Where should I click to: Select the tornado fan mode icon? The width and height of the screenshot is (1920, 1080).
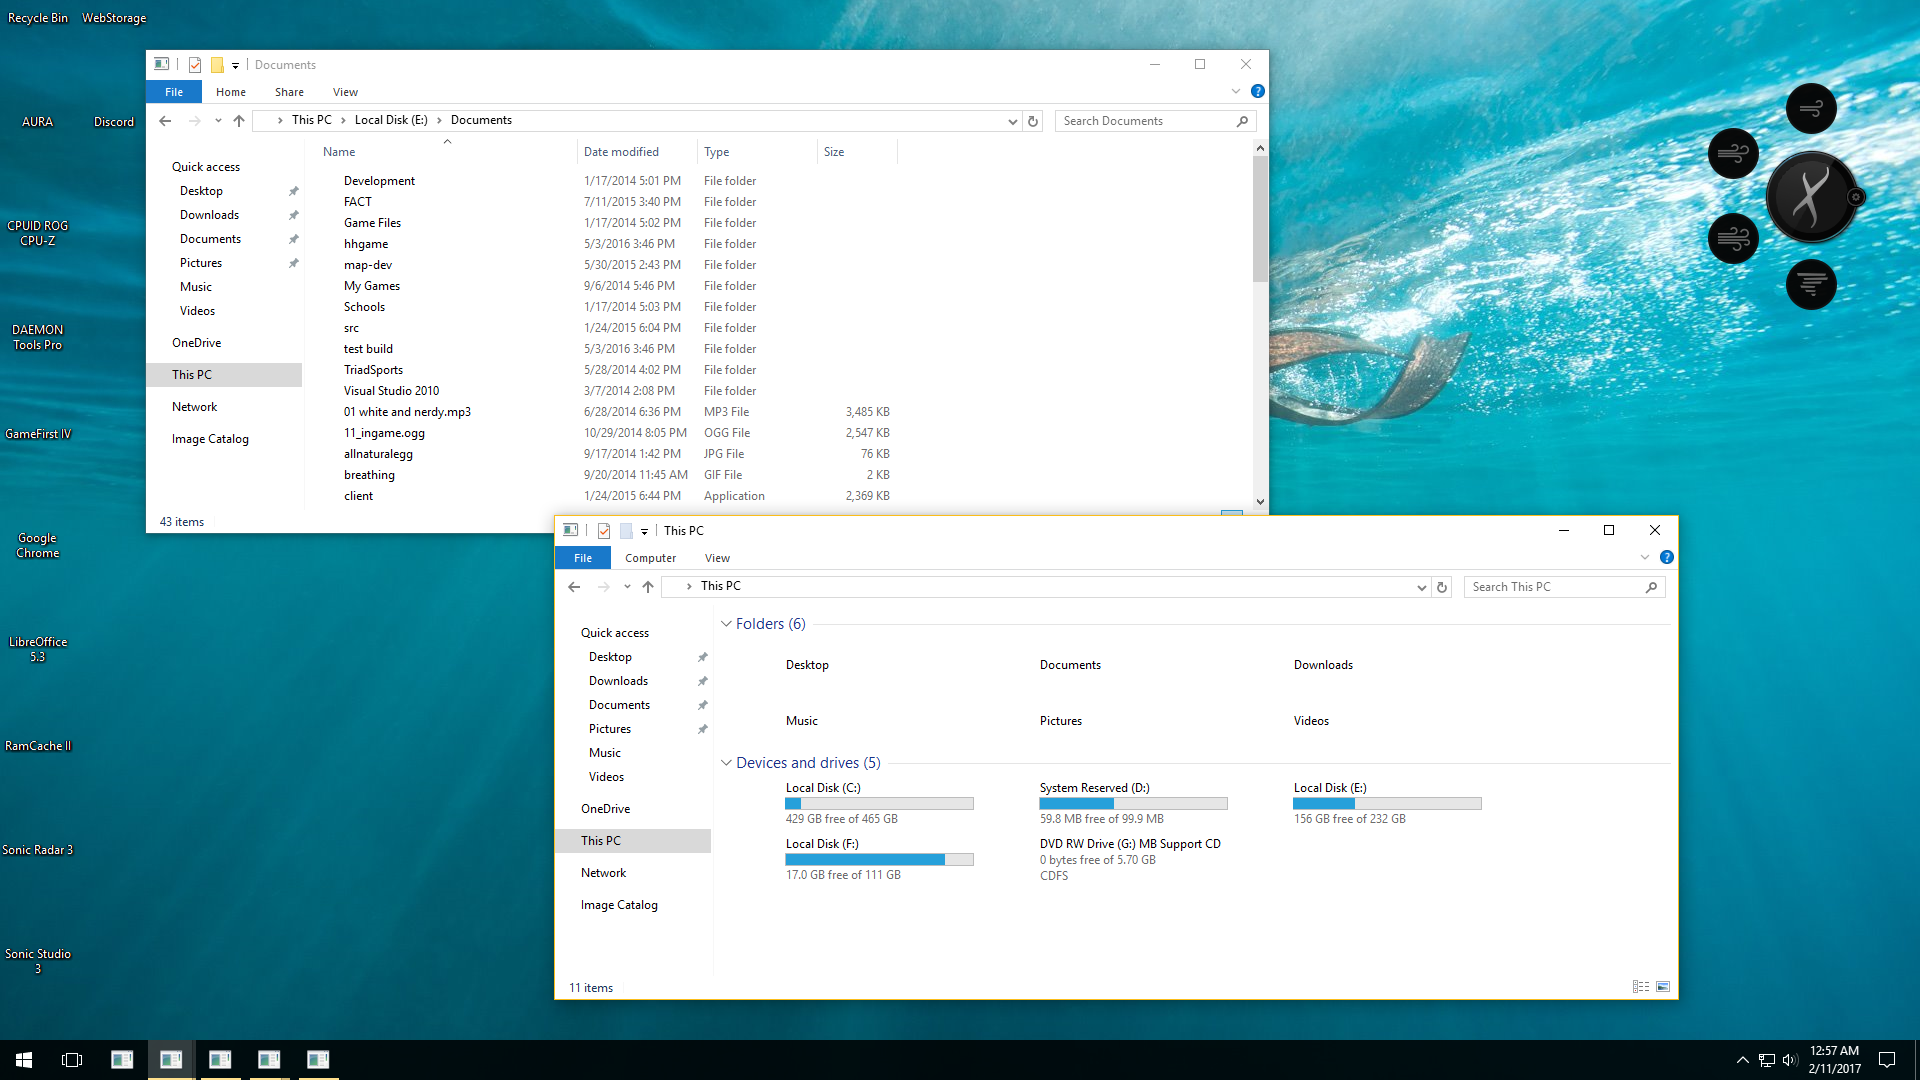pos(1811,284)
